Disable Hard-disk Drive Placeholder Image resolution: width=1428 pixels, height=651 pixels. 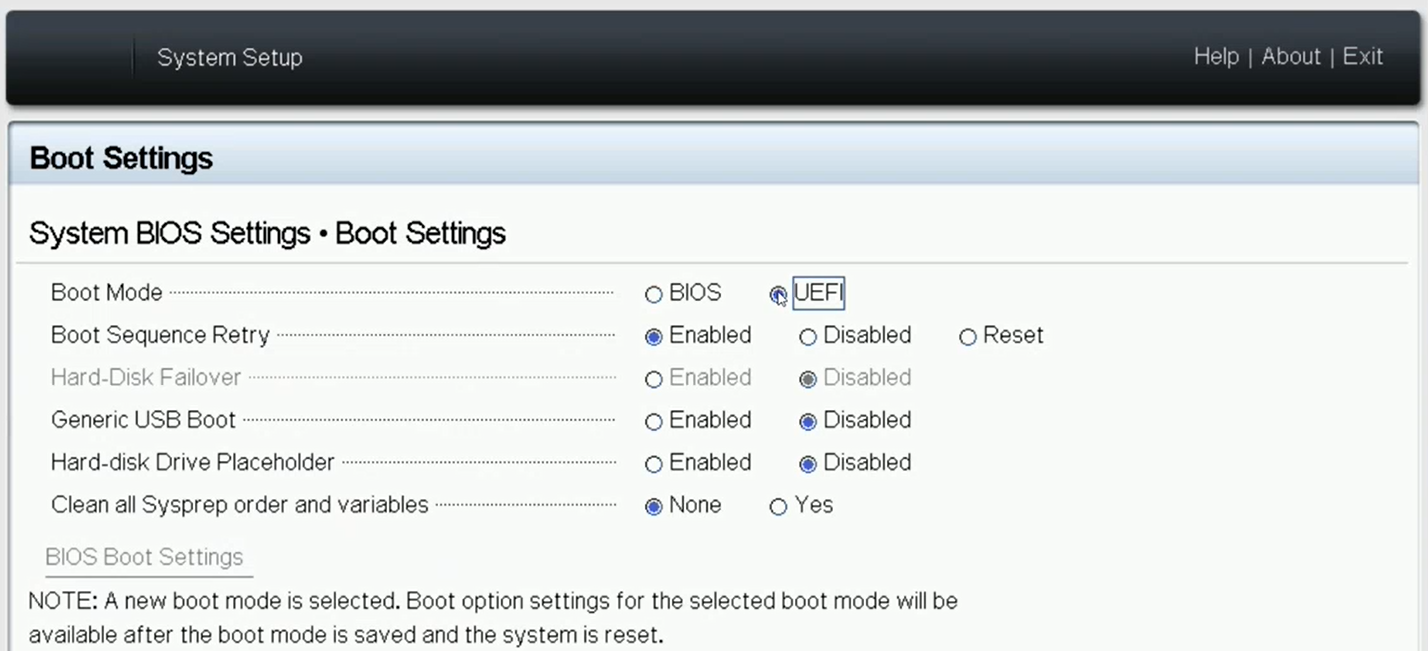[808, 464]
